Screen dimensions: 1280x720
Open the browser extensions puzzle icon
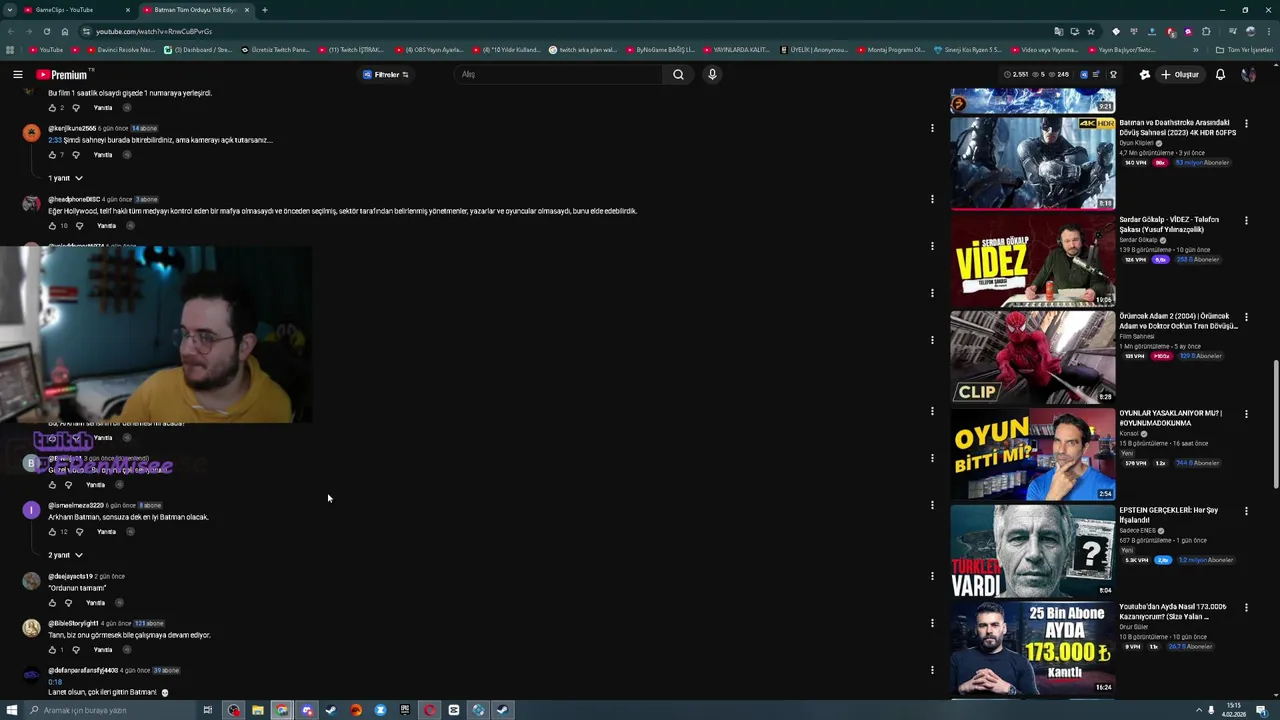click(1207, 31)
